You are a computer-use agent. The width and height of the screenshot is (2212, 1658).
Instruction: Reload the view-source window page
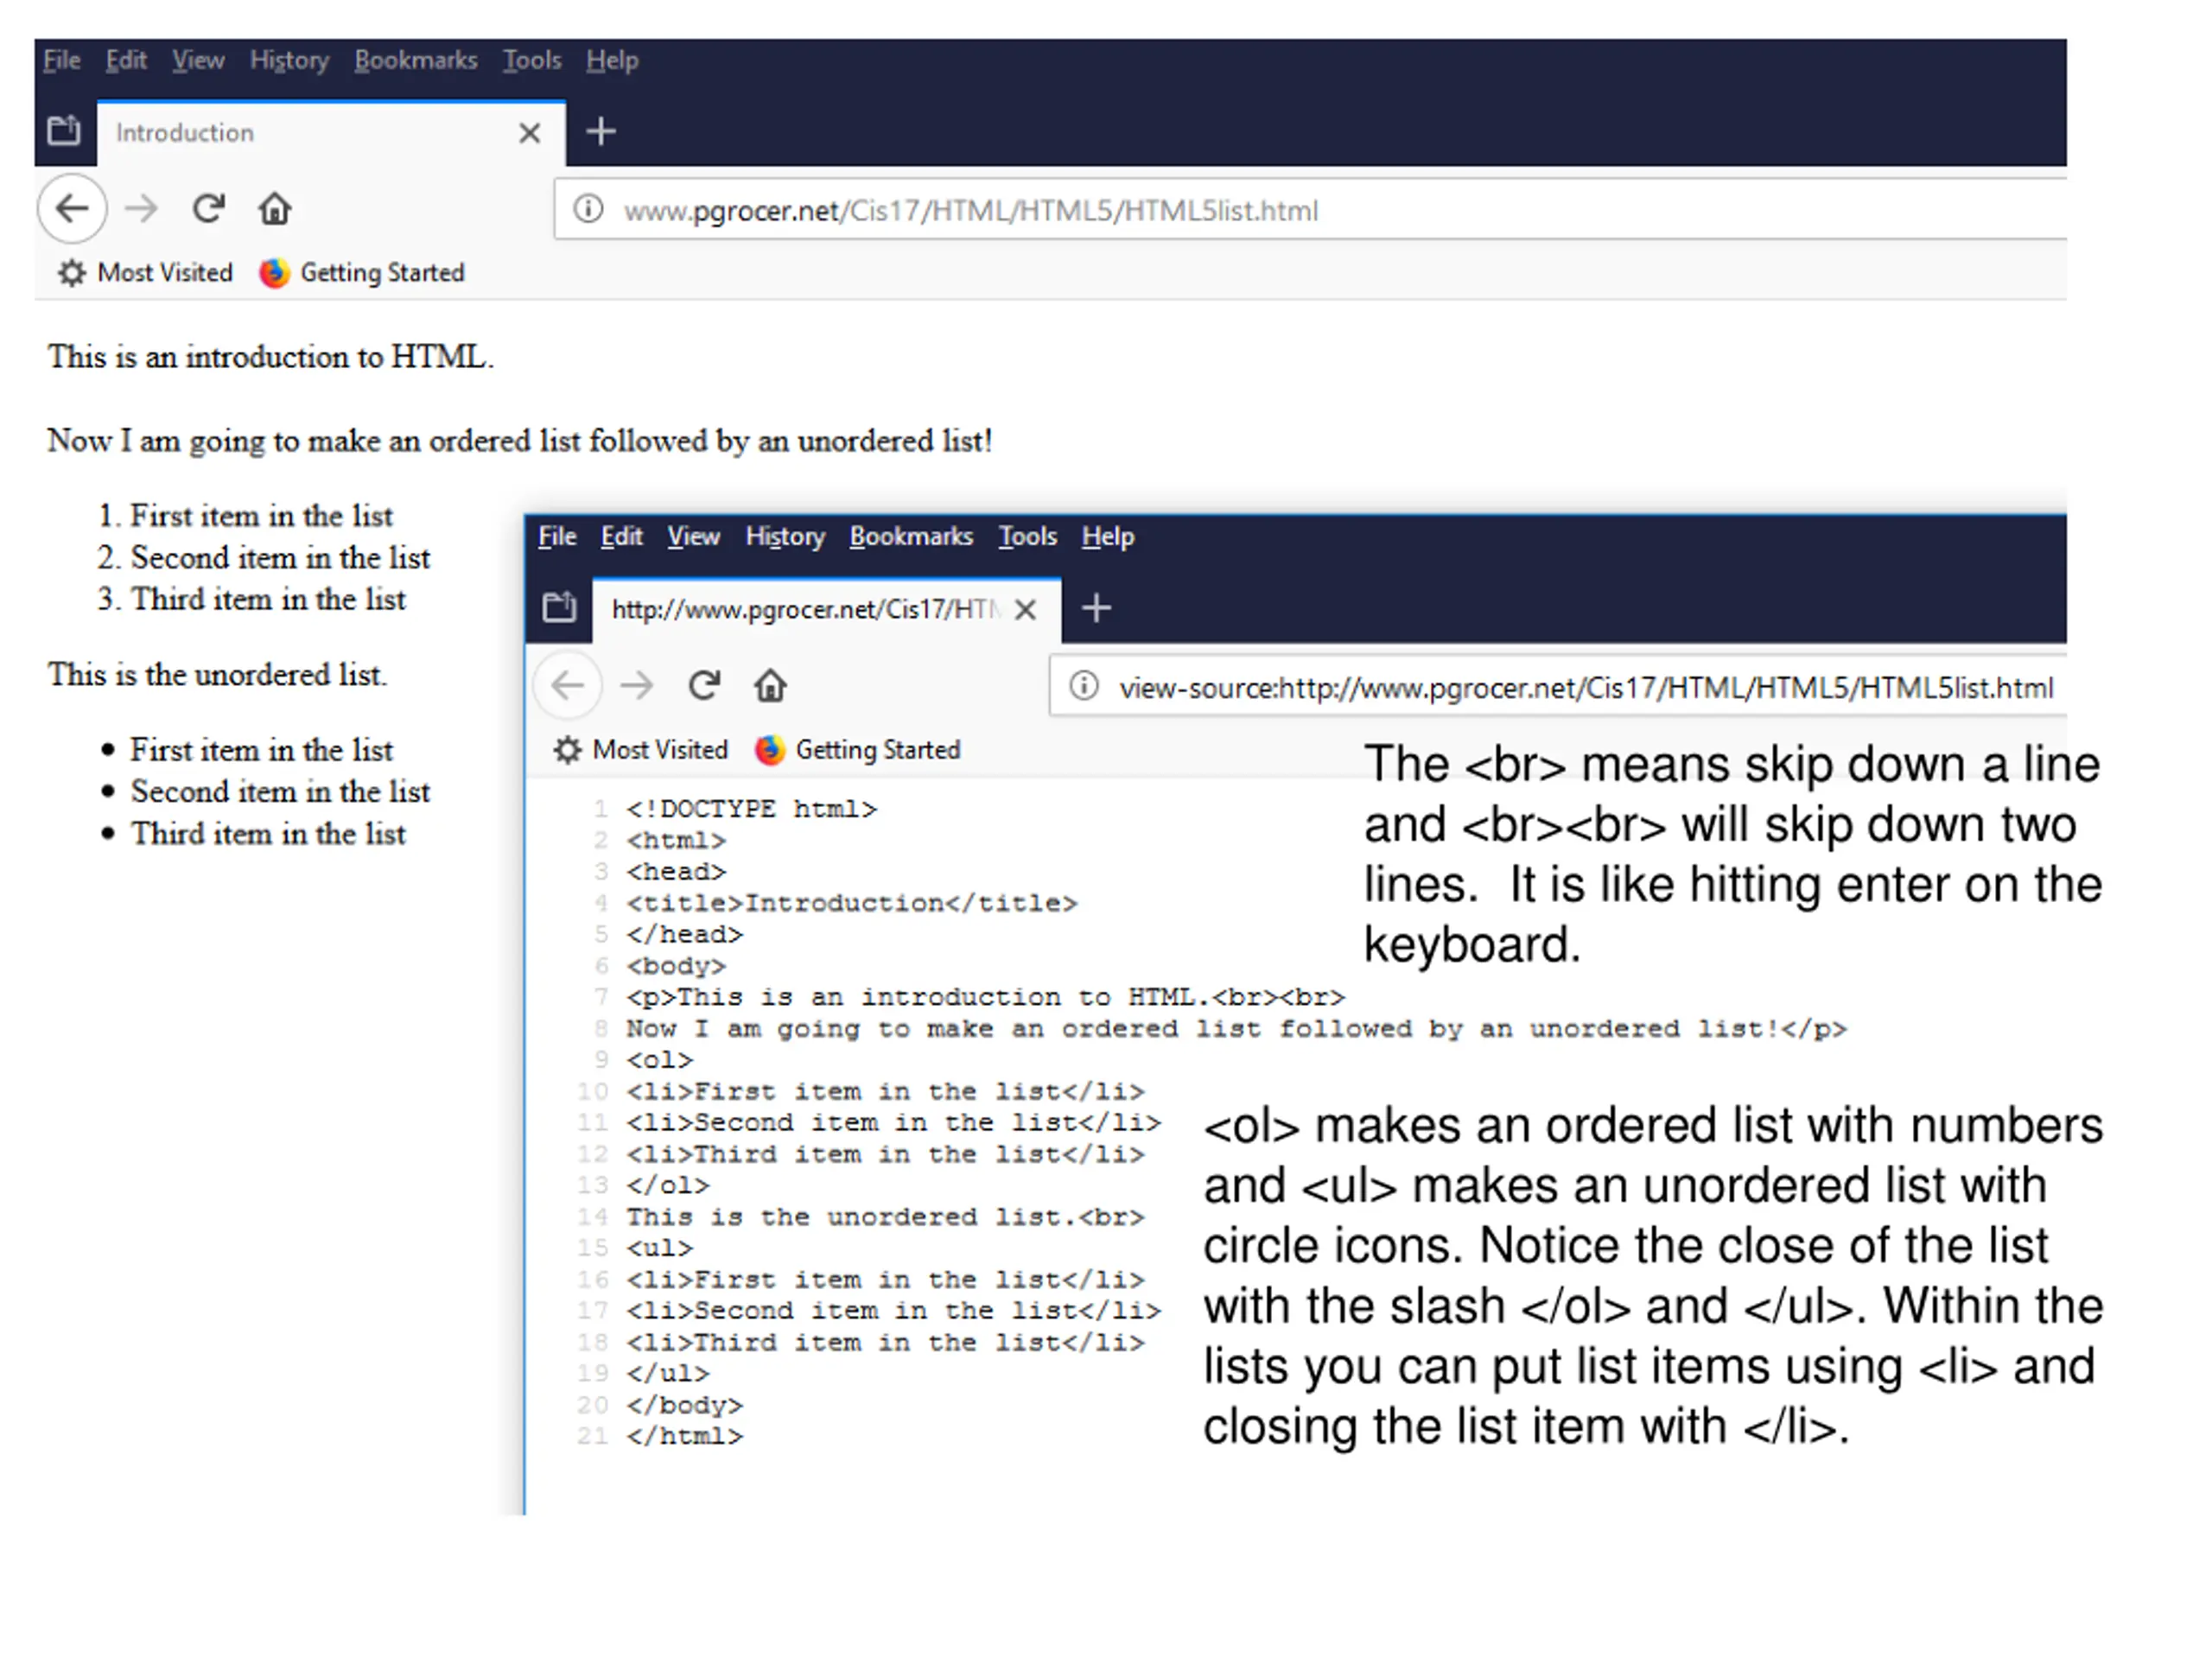coord(704,686)
